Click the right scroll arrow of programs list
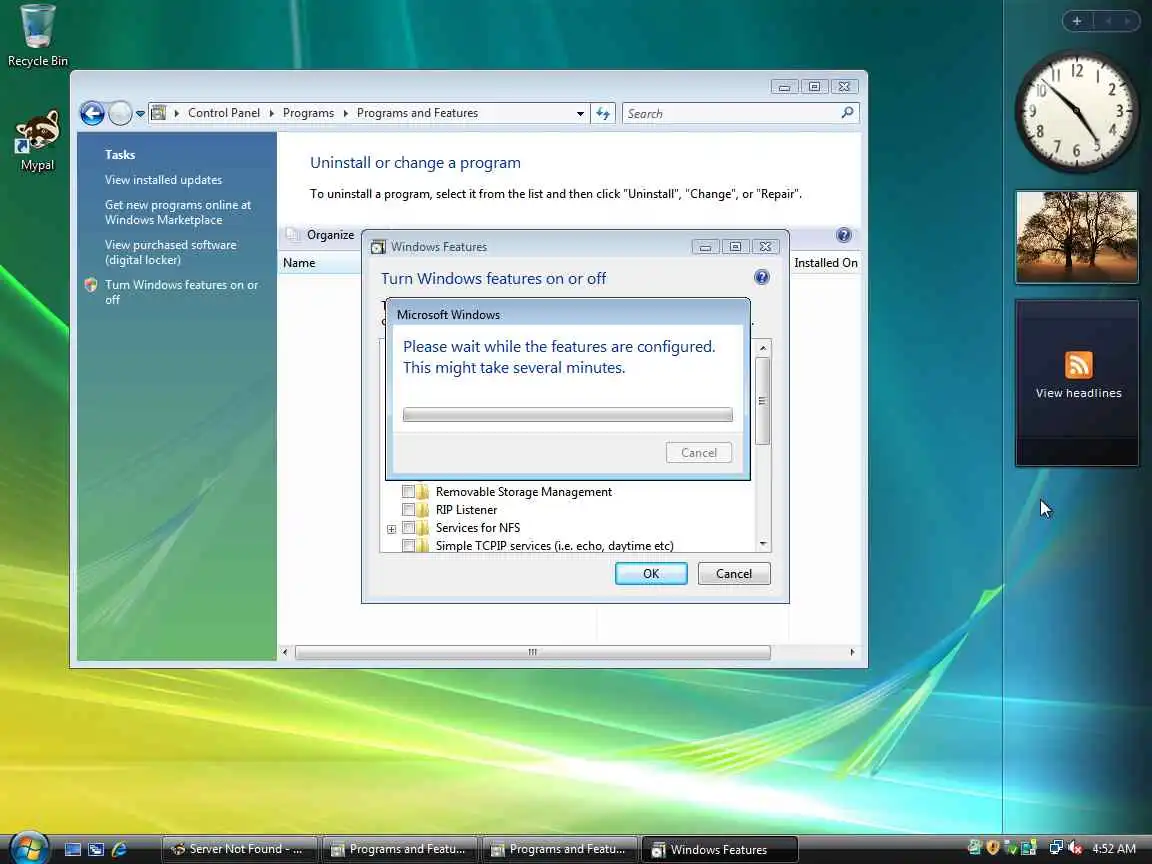The width and height of the screenshot is (1152, 864). [x=852, y=652]
